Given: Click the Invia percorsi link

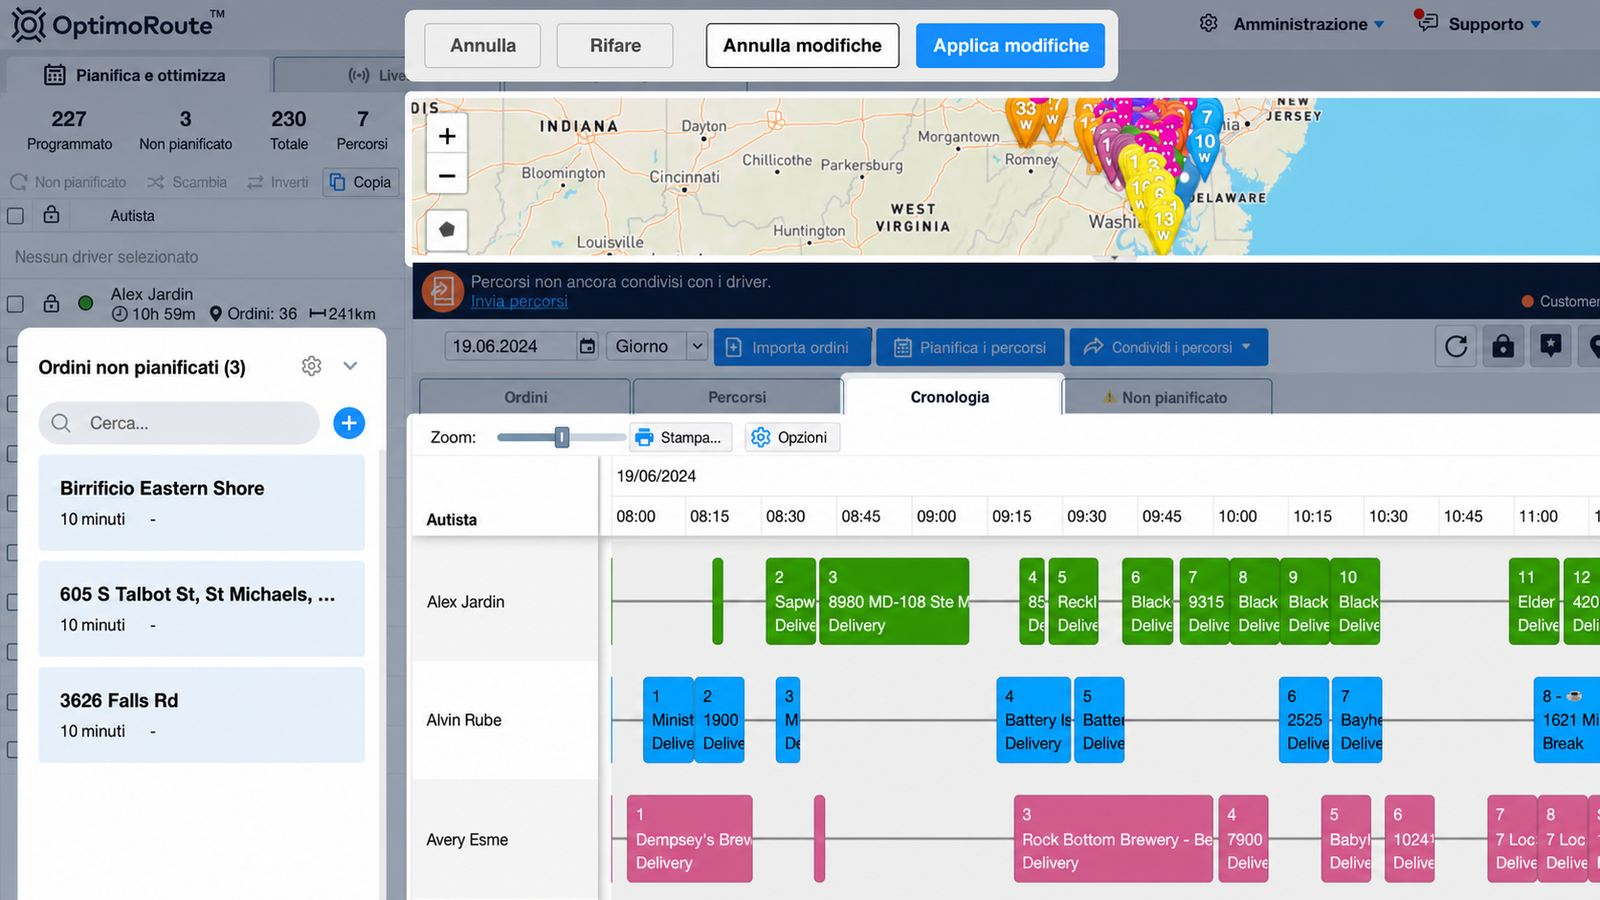Looking at the screenshot, I should pos(519,301).
